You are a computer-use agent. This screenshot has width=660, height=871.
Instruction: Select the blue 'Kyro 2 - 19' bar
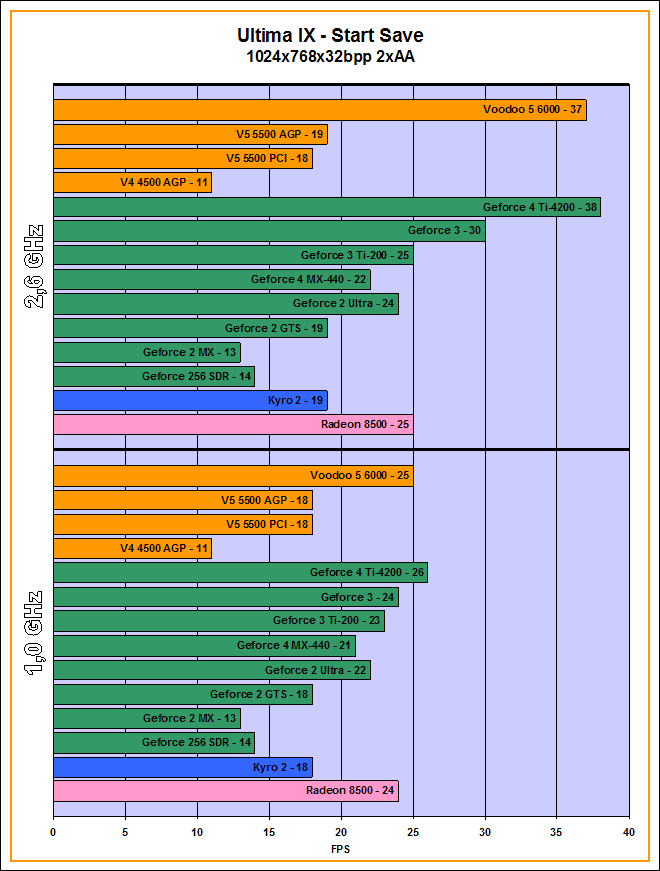click(x=189, y=400)
